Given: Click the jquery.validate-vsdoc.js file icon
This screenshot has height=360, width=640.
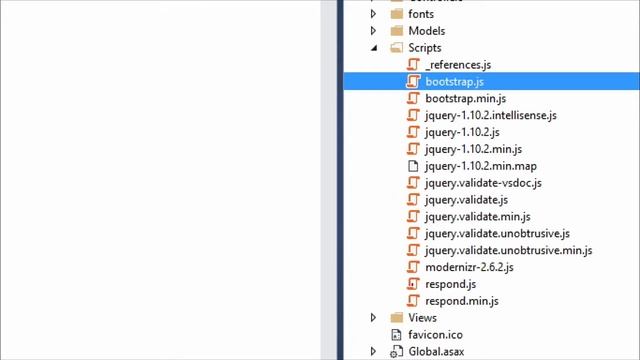Looking at the screenshot, I should pos(413,183).
